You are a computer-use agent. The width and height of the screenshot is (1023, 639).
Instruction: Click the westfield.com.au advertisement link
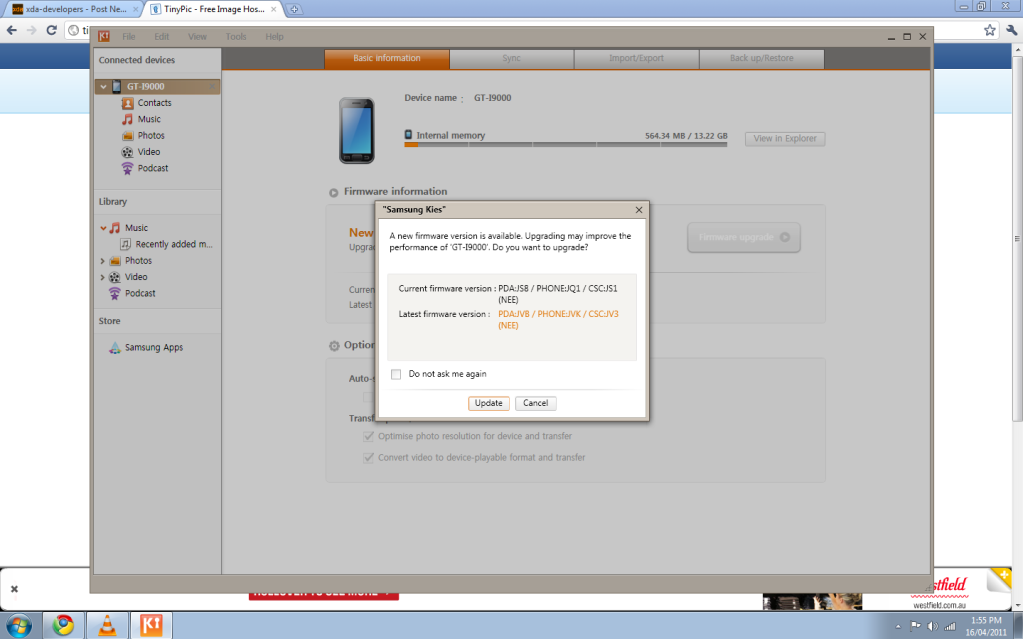(x=939, y=605)
